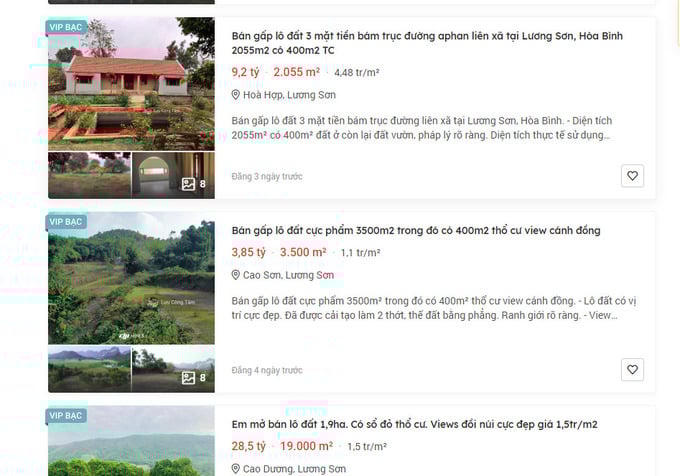The height and width of the screenshot is (476, 680).
Task: Open small field thumbnail under red-roof house photo
Action: coord(89,175)
